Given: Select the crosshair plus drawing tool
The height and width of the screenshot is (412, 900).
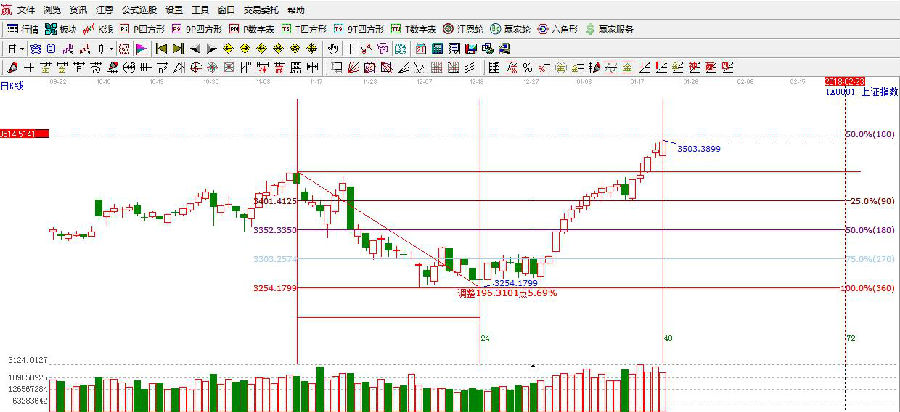Looking at the screenshot, I should pos(29,67).
